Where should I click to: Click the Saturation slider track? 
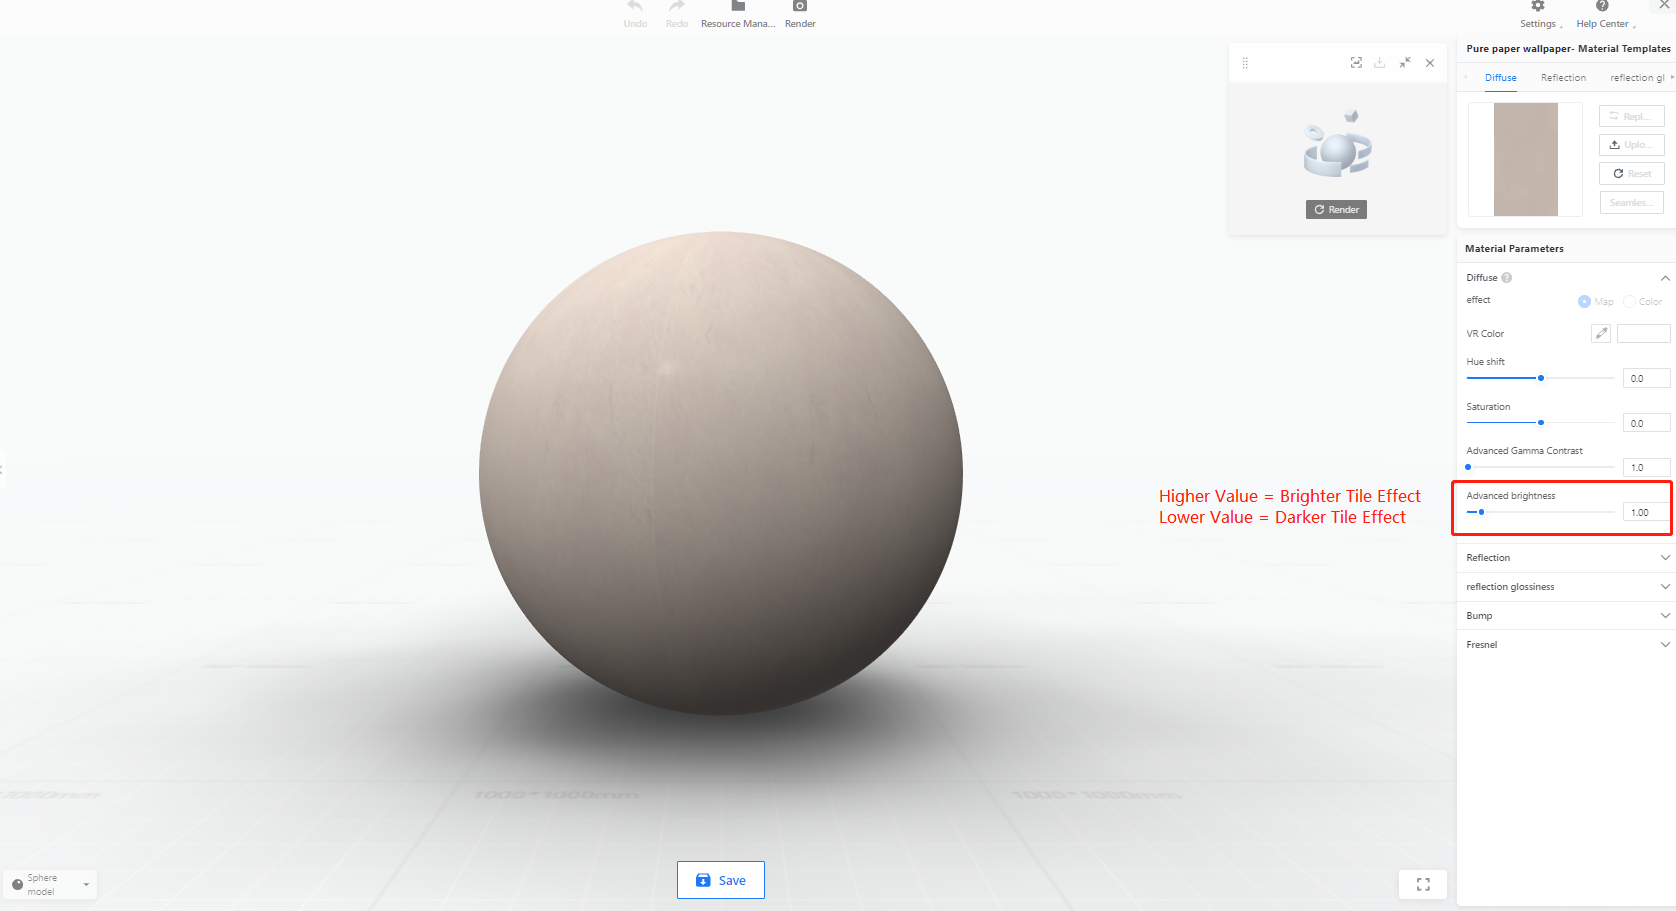(x=1540, y=423)
